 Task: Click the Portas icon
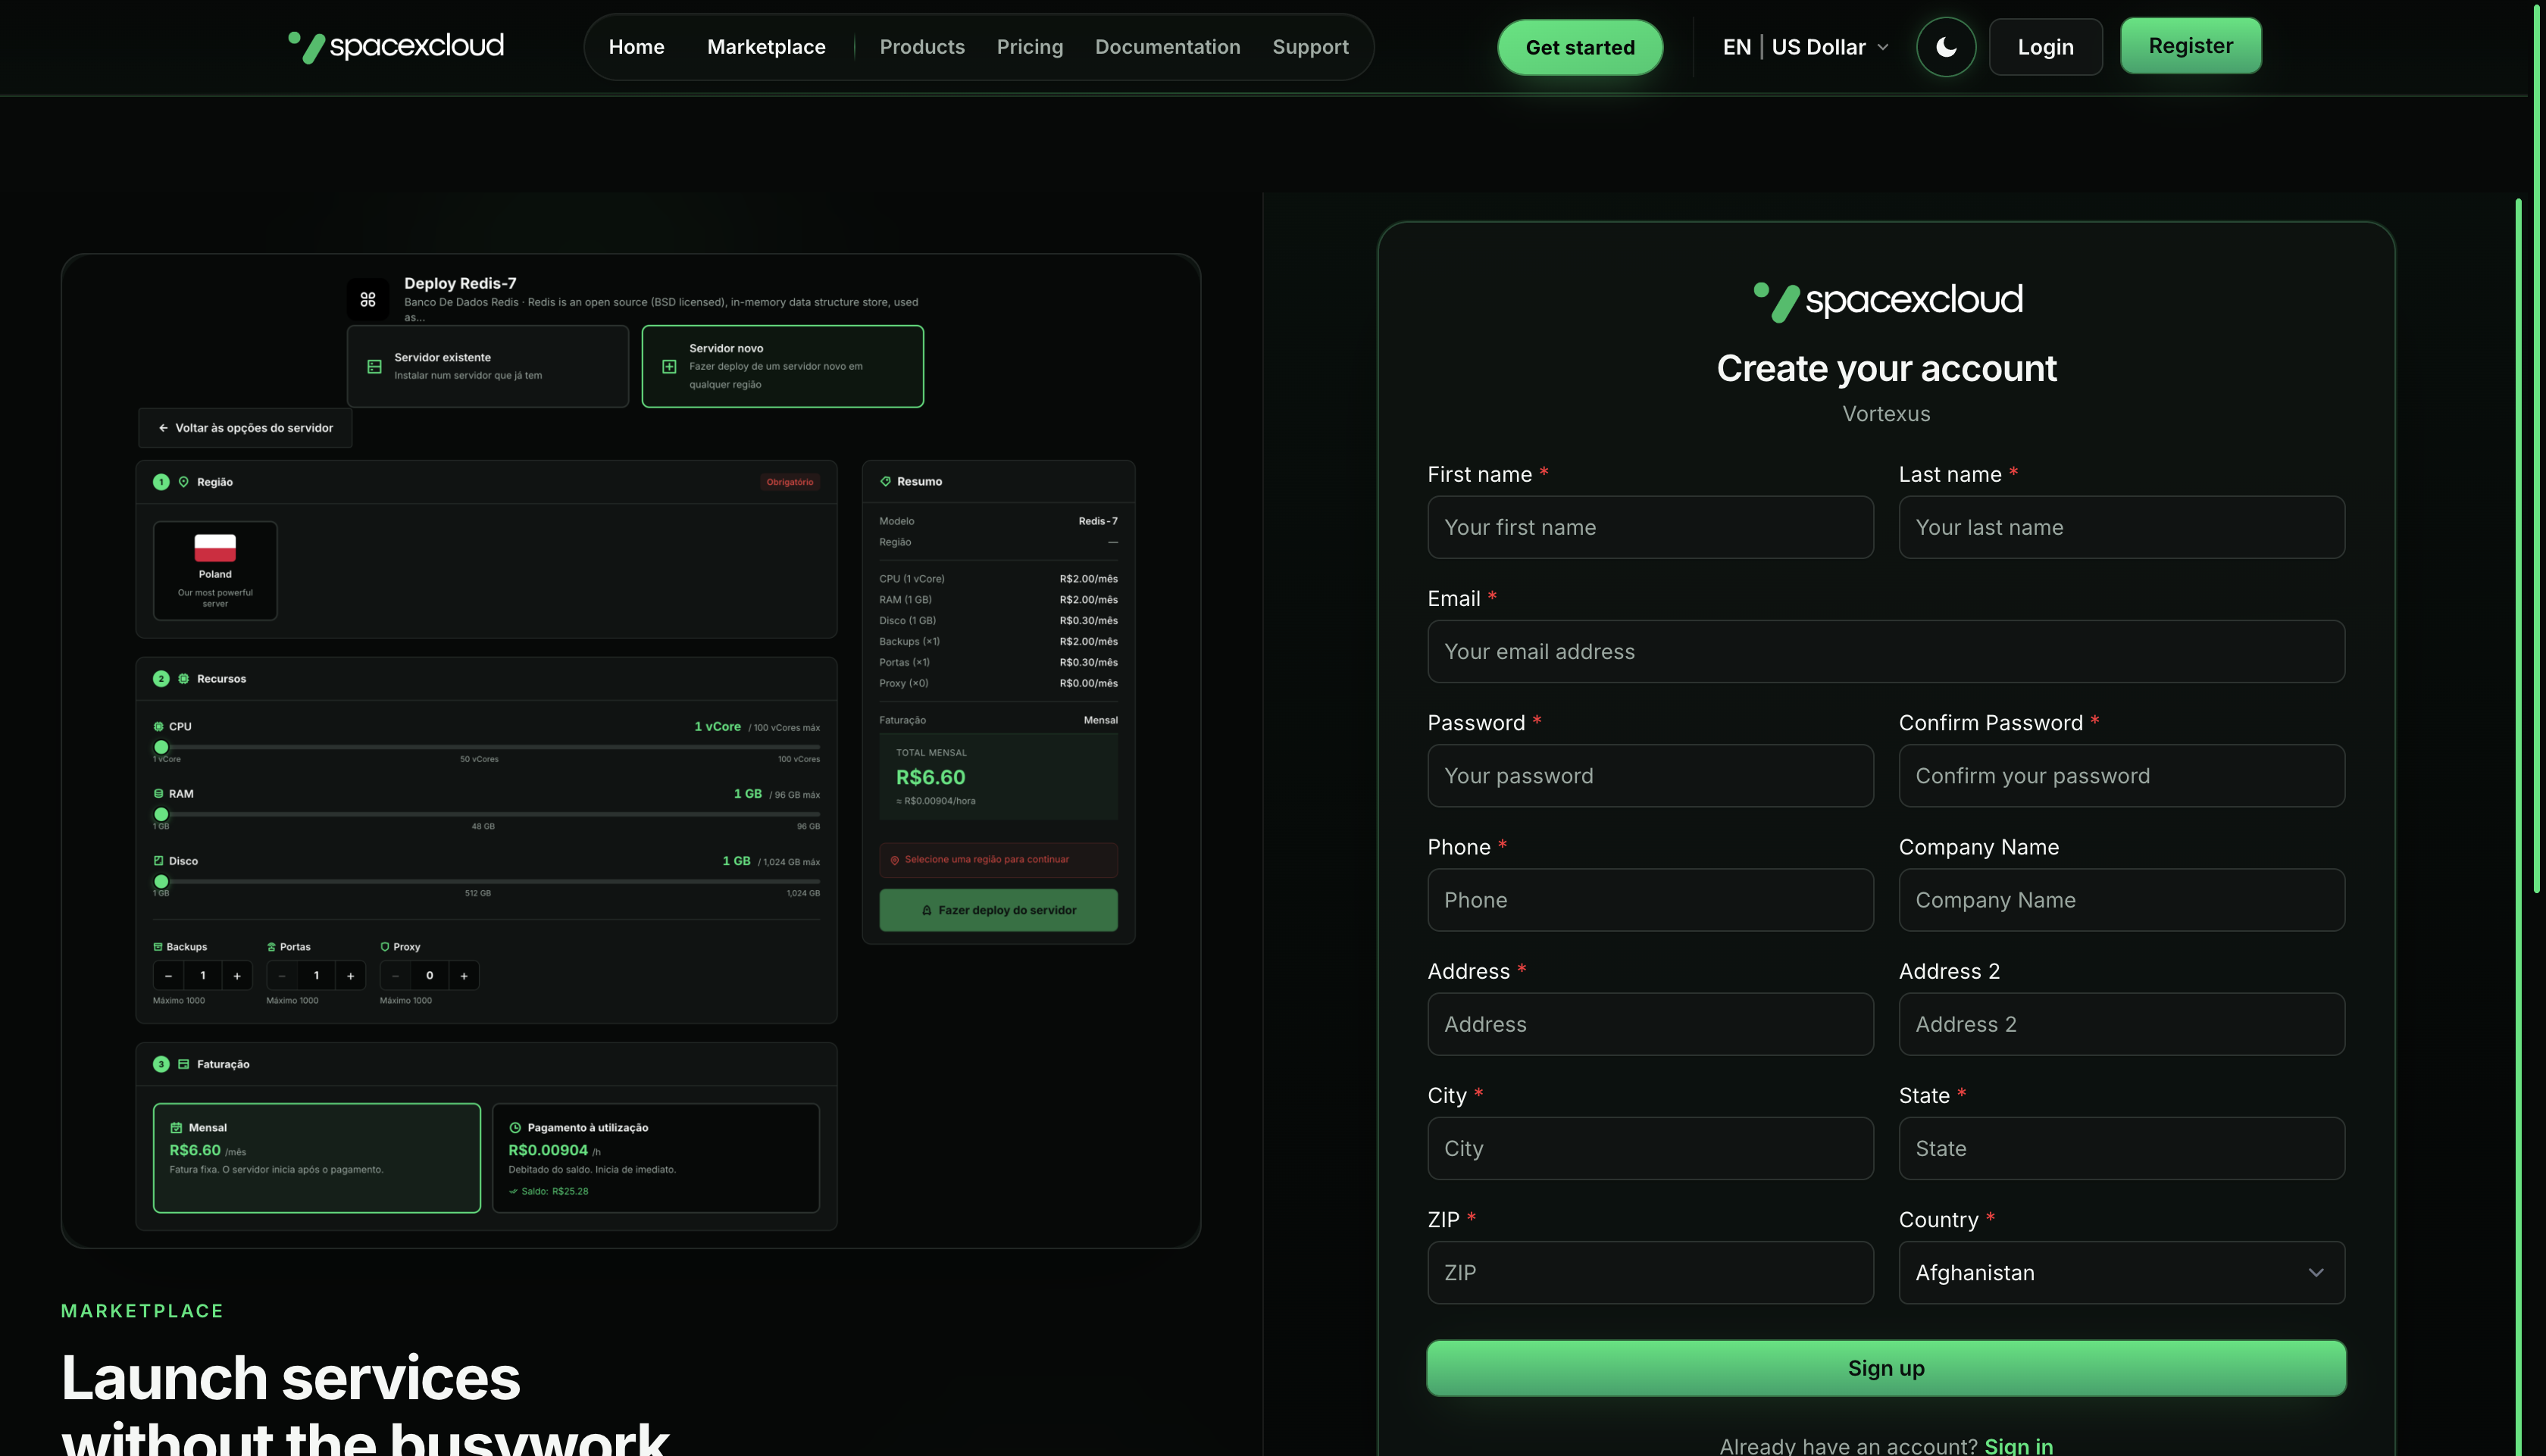[271, 947]
